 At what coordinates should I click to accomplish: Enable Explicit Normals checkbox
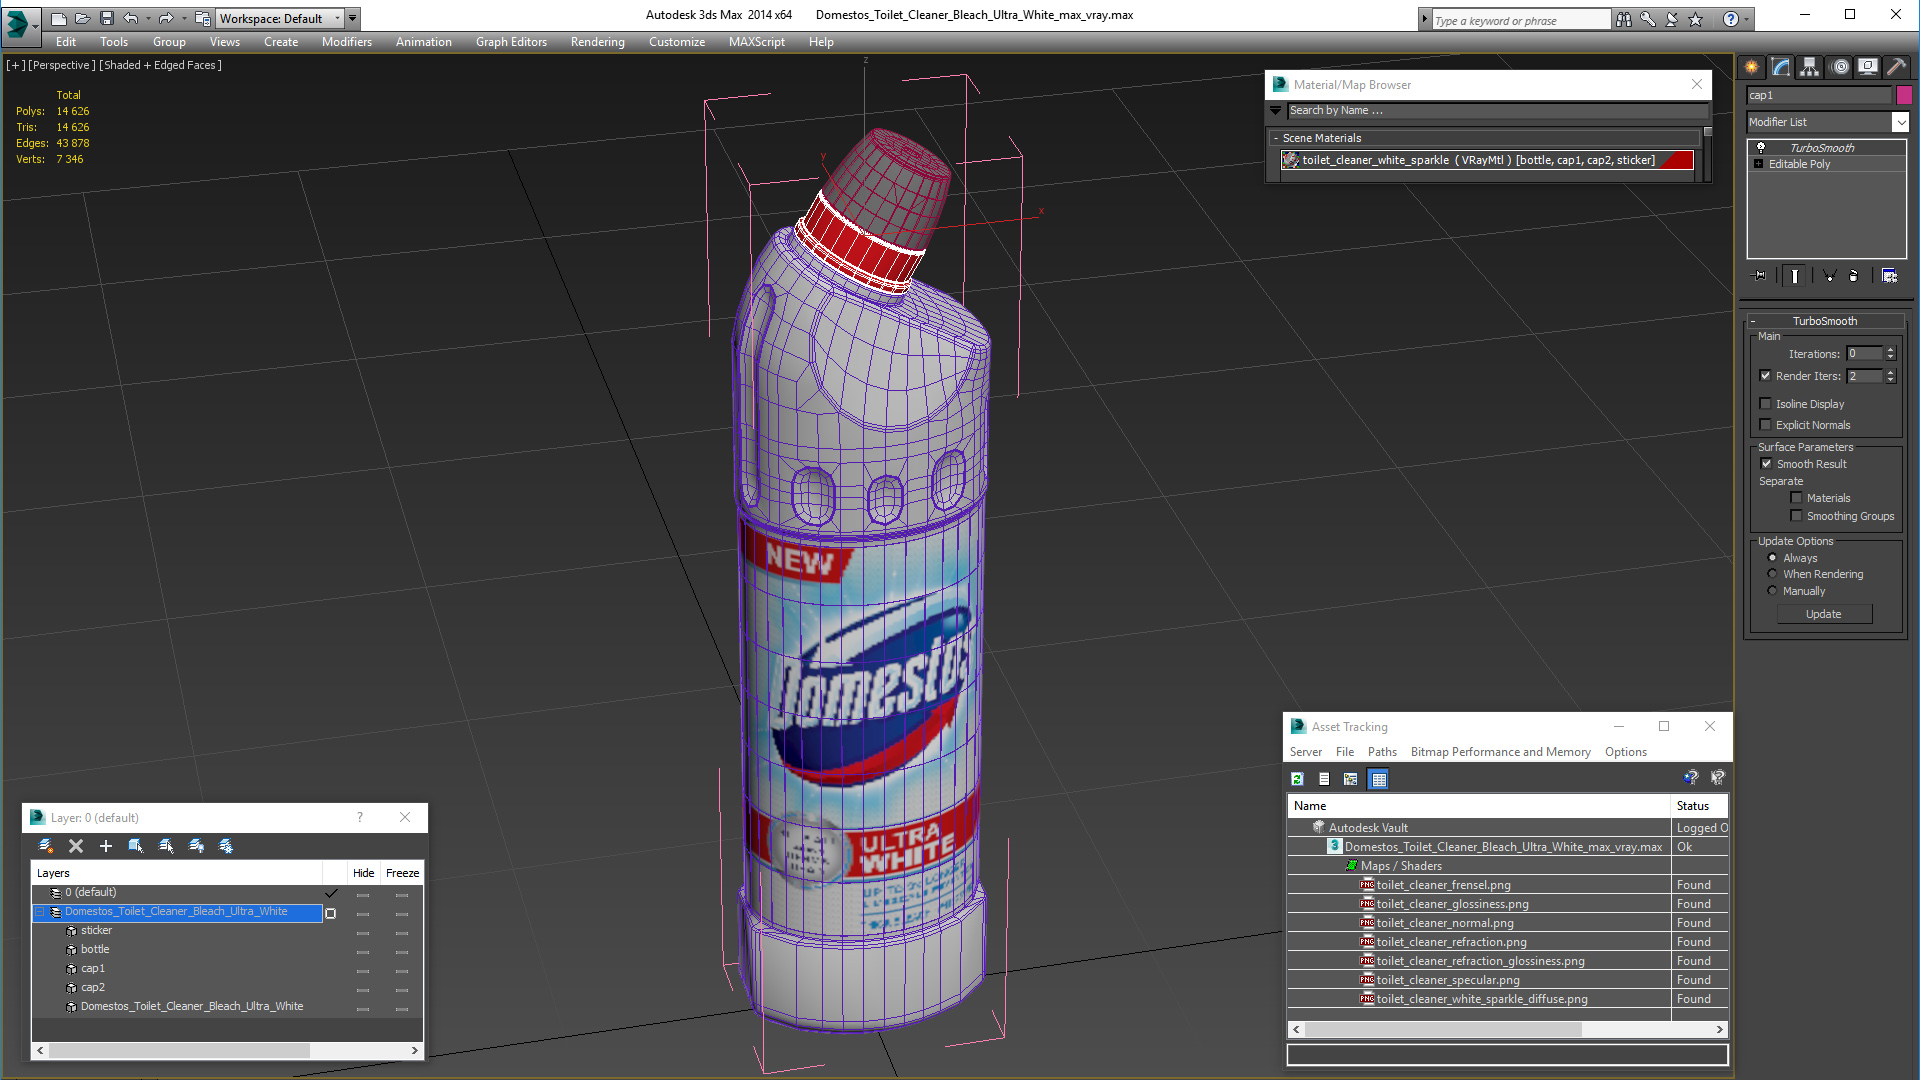pyautogui.click(x=1765, y=425)
